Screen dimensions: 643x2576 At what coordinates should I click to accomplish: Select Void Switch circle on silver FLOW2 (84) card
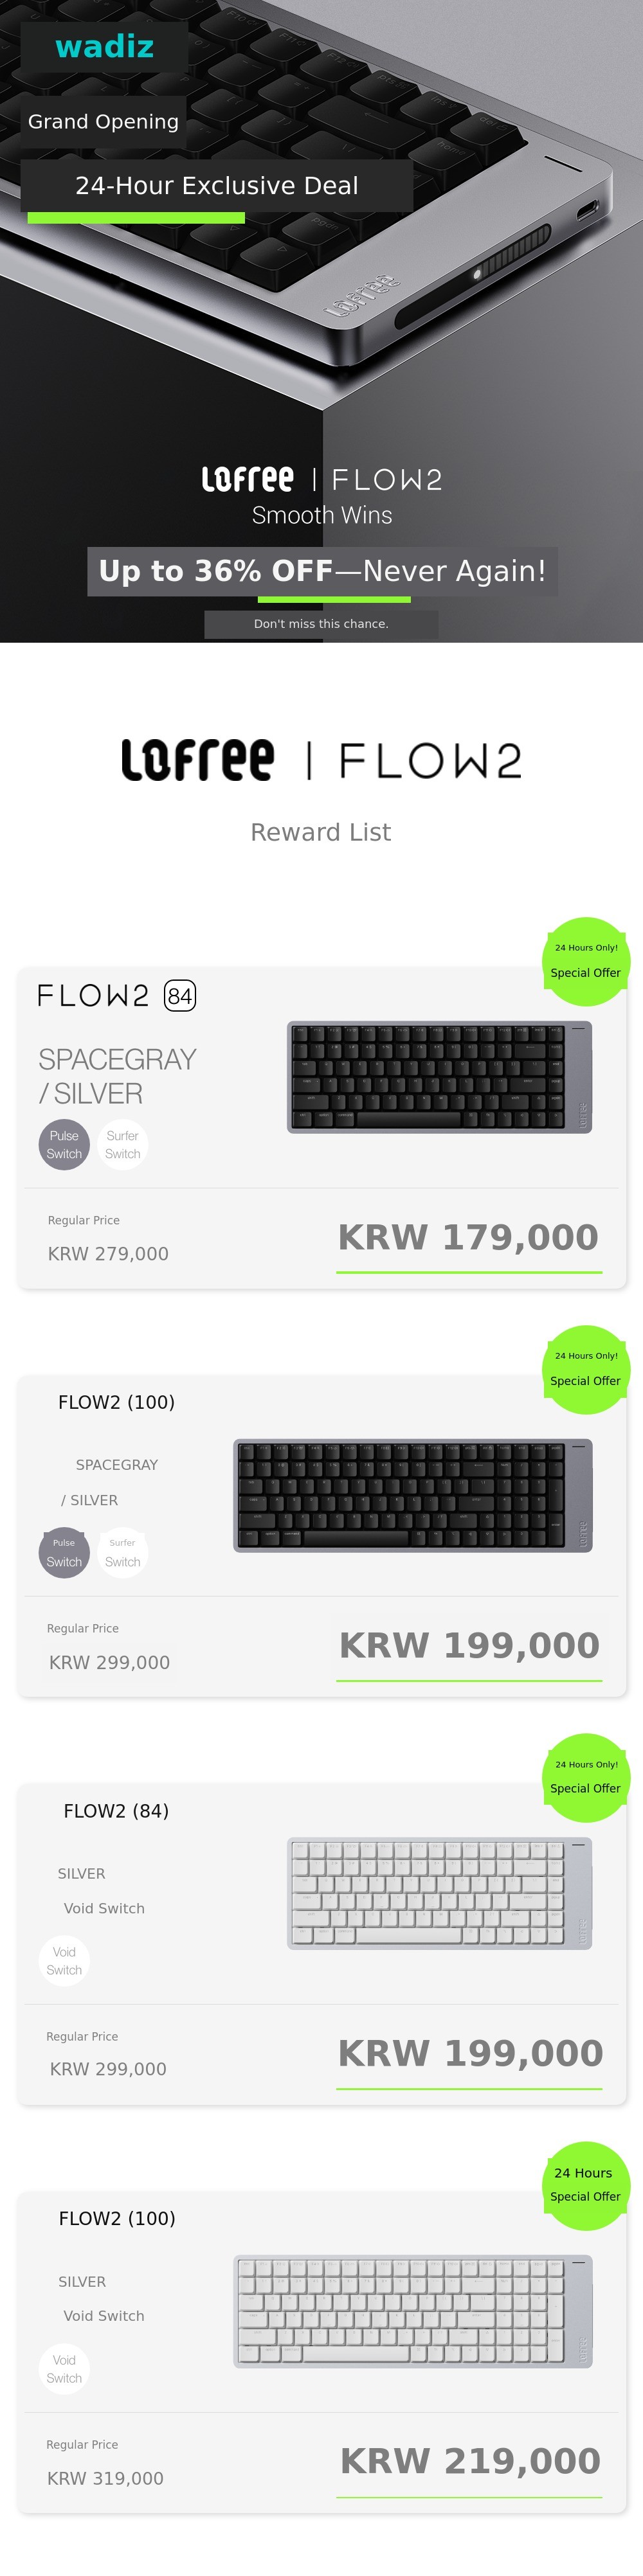tap(64, 1961)
